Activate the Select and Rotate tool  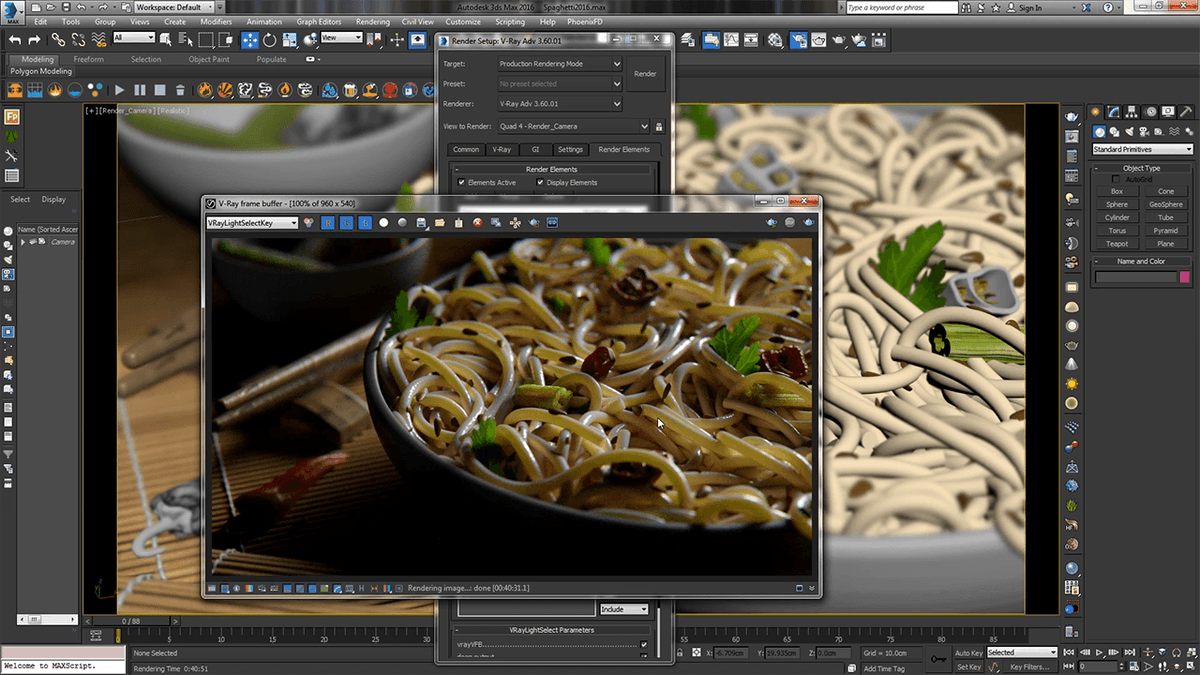[270, 39]
